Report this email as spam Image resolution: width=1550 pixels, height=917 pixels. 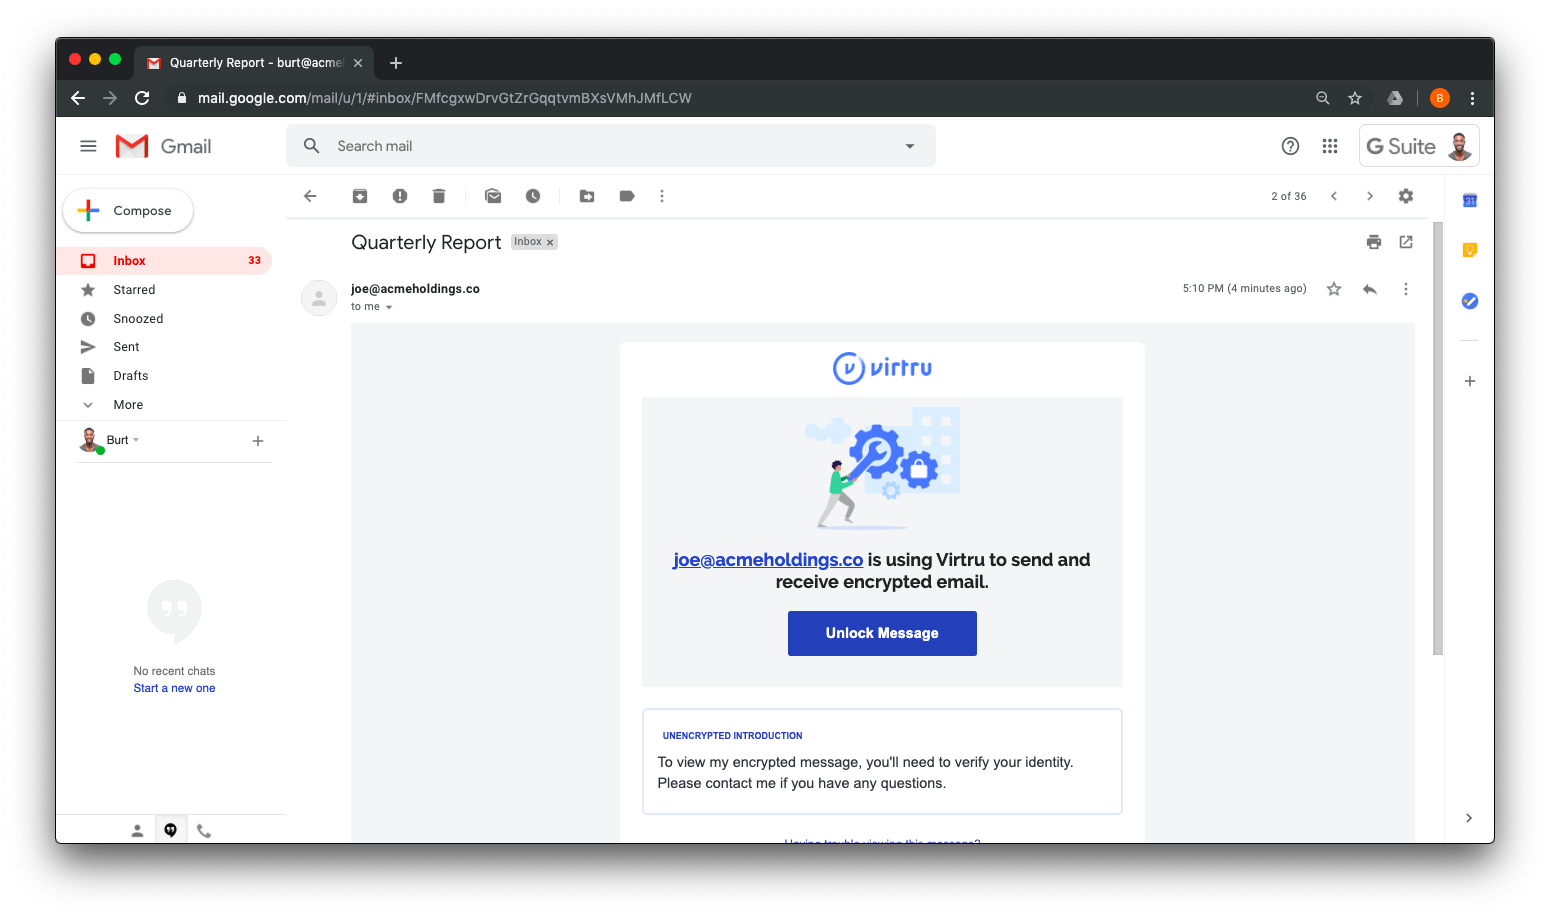click(400, 196)
